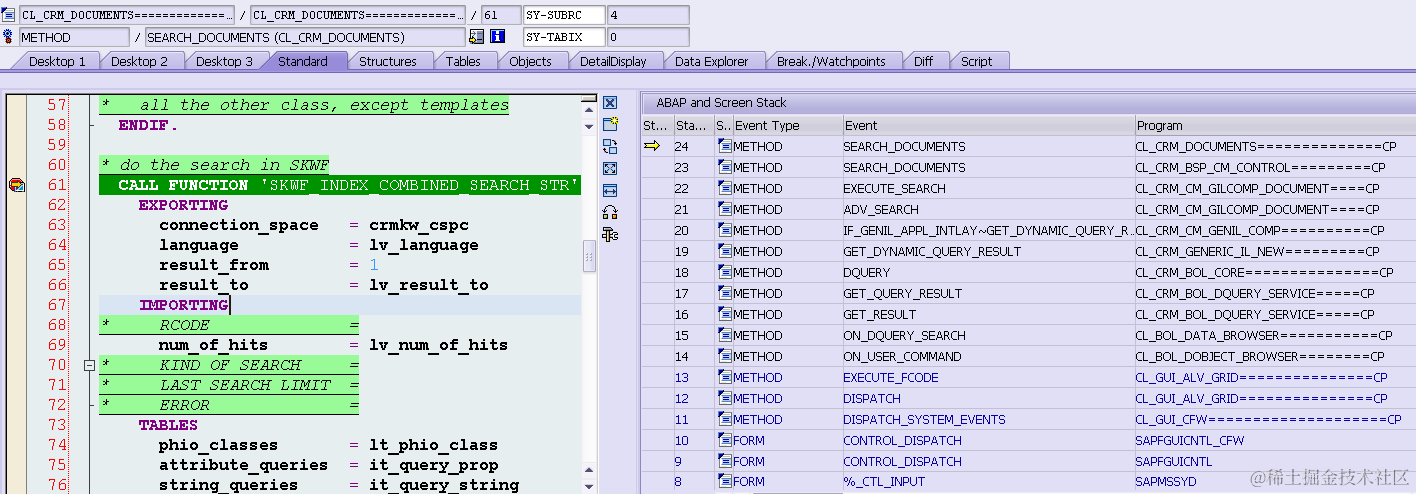Click the method icon on stack row 17
1416x494 pixels.
[x=724, y=293]
